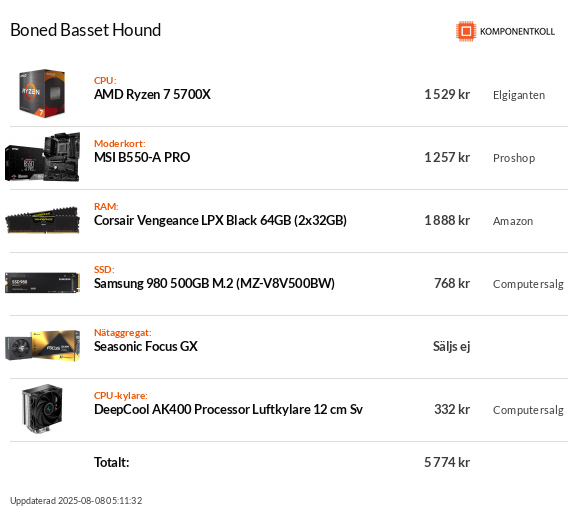The height and width of the screenshot is (514, 577).
Task: Click the Komponentkoll chip logo icon
Action: pos(466,31)
